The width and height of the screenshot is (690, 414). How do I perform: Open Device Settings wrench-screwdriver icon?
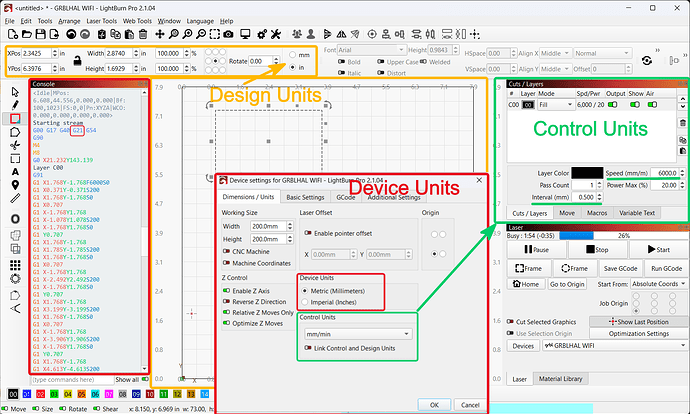pos(276,34)
